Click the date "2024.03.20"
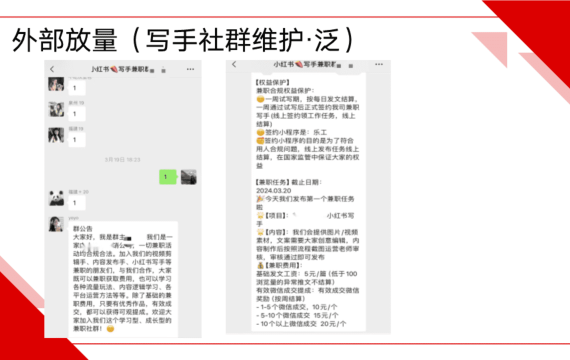The image size is (570, 360). coord(274,191)
